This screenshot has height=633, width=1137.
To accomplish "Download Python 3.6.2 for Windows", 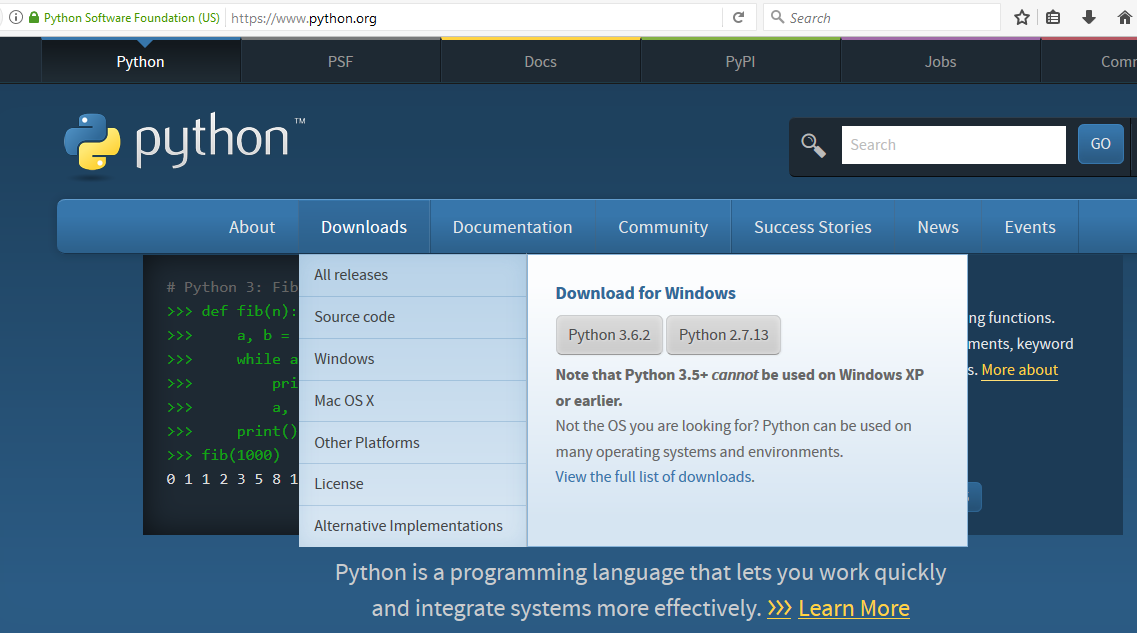I will [609, 335].
